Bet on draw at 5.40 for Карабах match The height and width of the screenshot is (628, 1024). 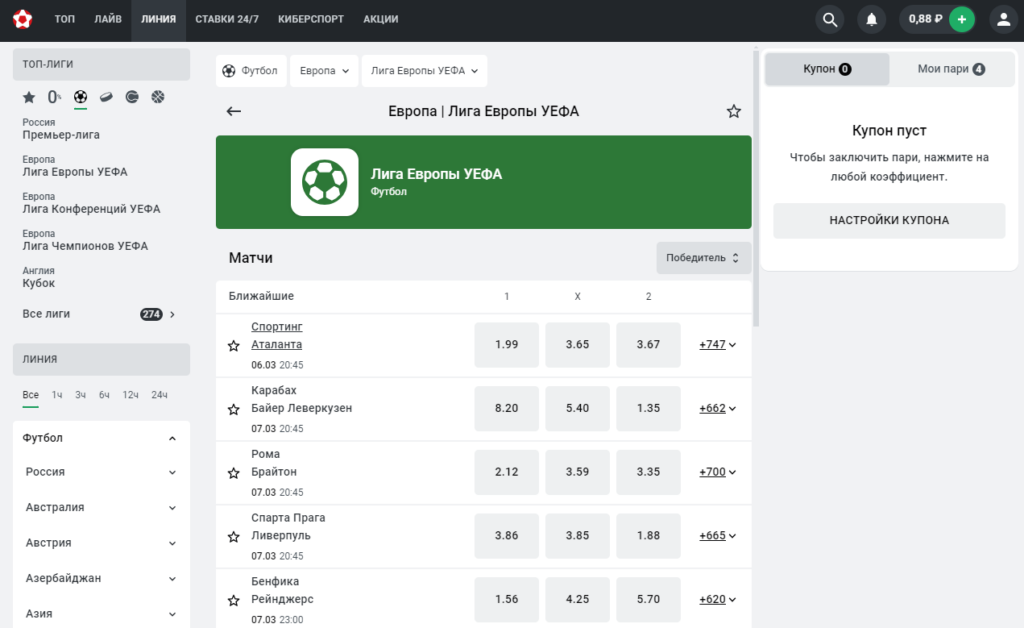coord(577,408)
